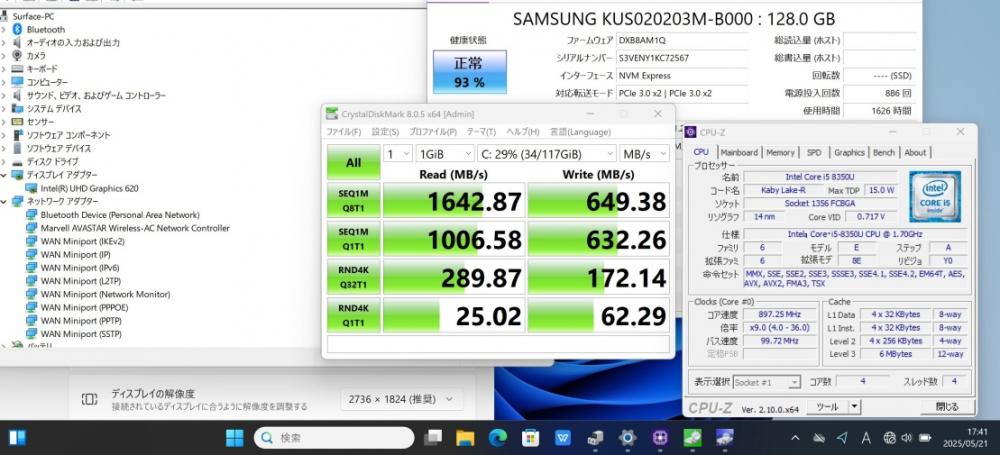The width and height of the screenshot is (1000, 455).
Task: Click the CrystalDiskMark title bar app icon
Action: (x=332, y=114)
